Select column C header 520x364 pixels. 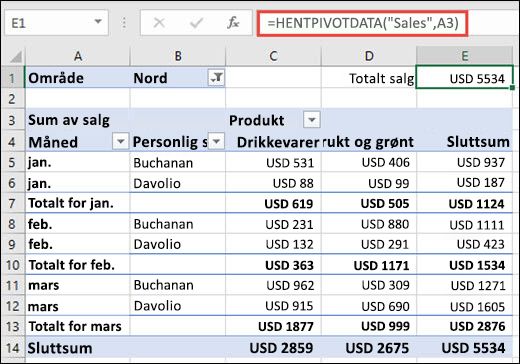pyautogui.click(x=273, y=56)
